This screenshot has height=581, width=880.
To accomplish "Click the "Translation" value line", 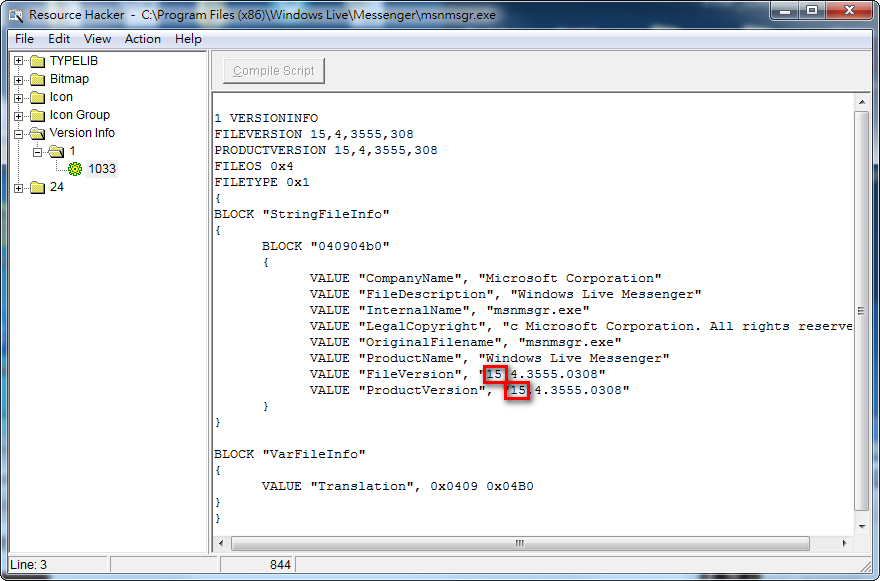I will [x=397, y=486].
